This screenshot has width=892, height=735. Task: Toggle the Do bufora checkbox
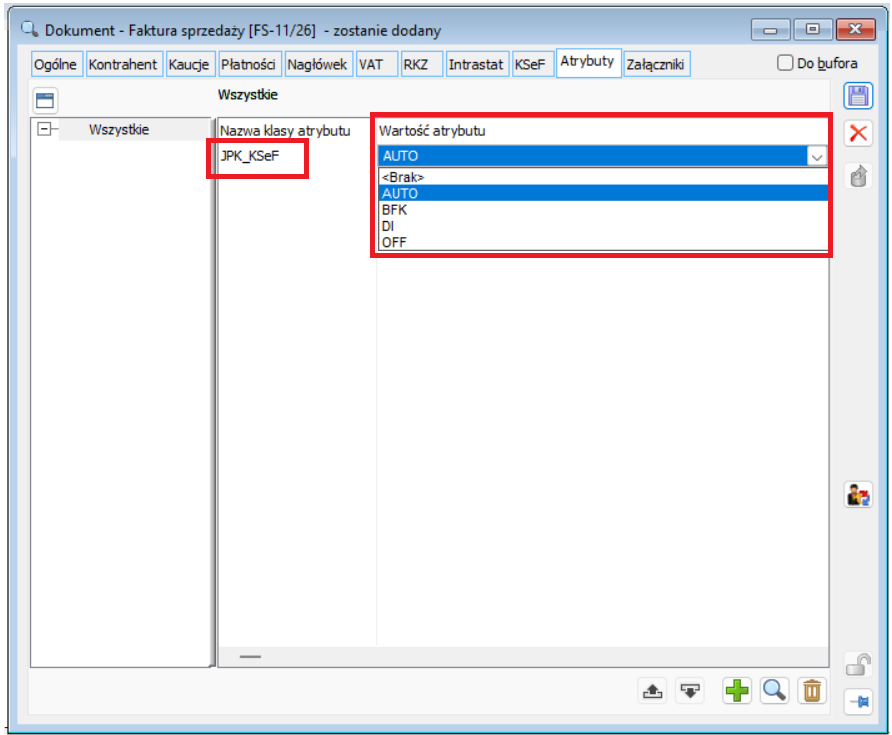point(785,63)
